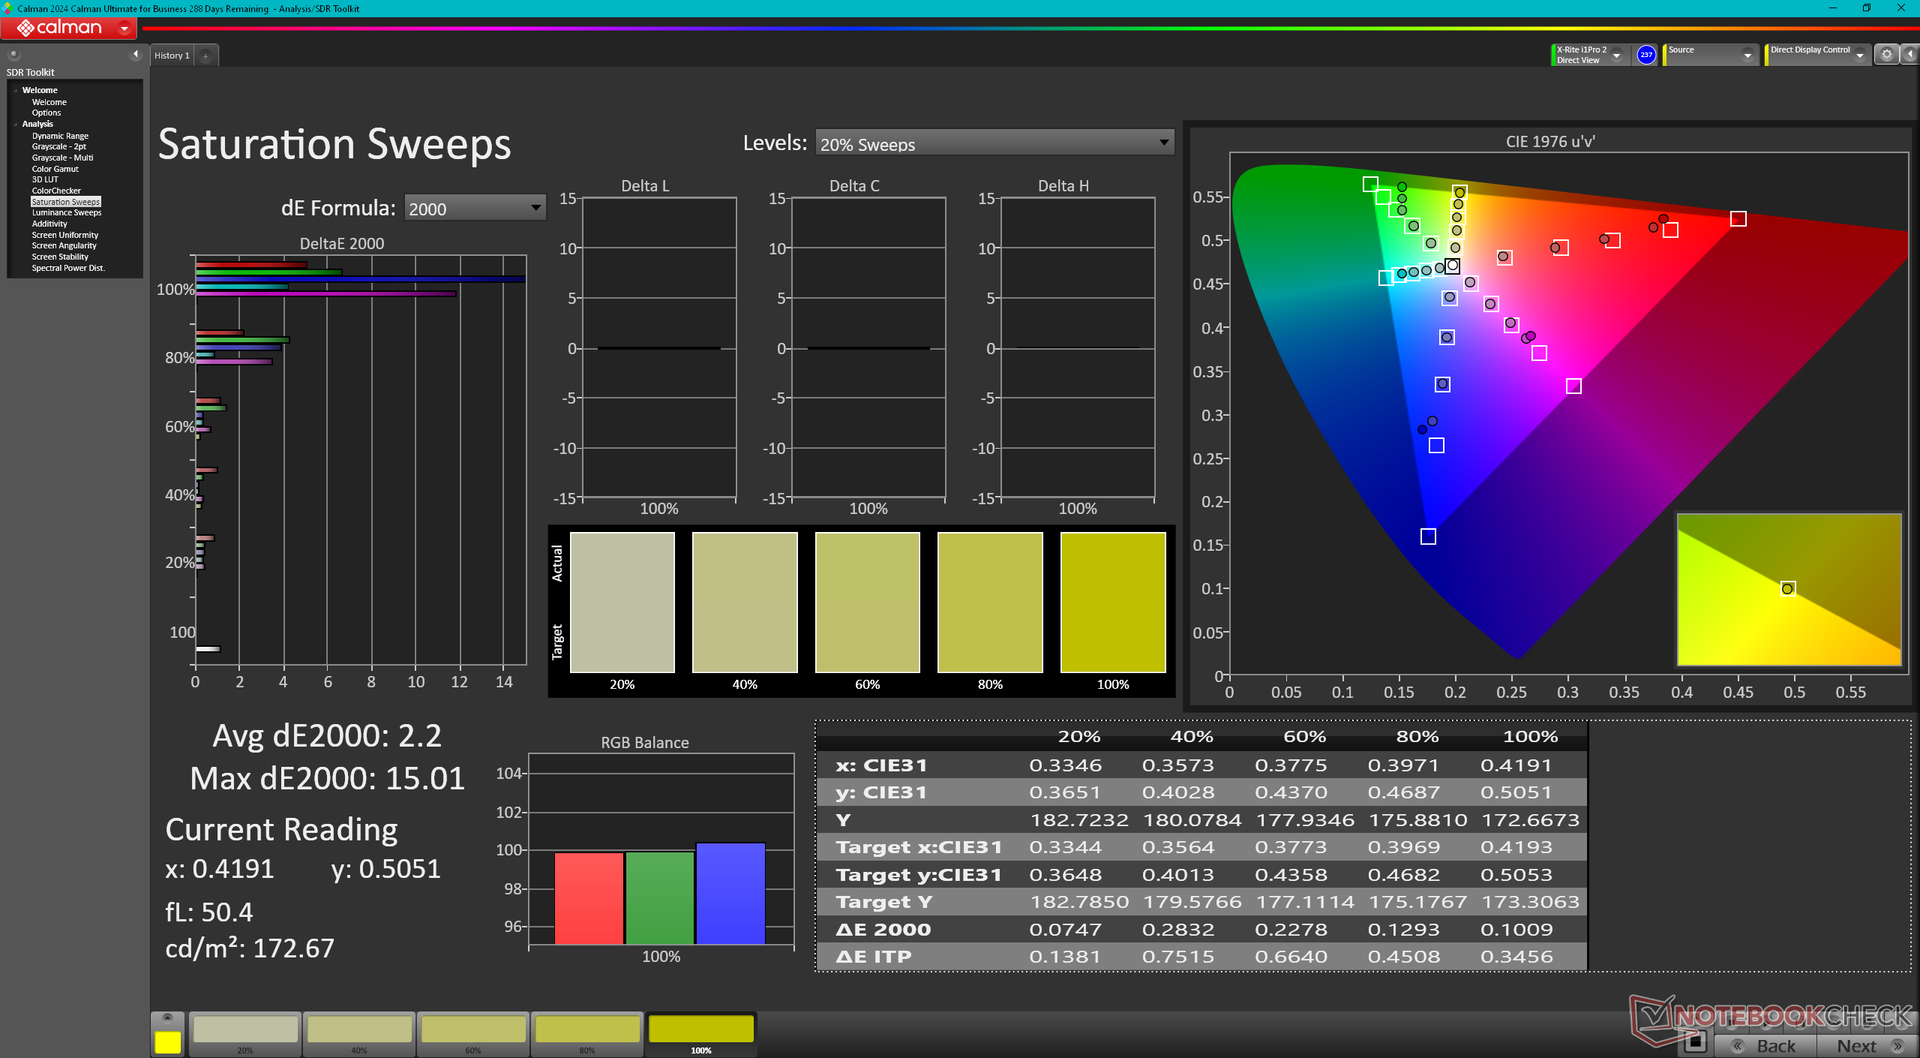Image resolution: width=1920 pixels, height=1058 pixels.
Task: Click the blue 237 meter status circle
Action: pos(1646,55)
